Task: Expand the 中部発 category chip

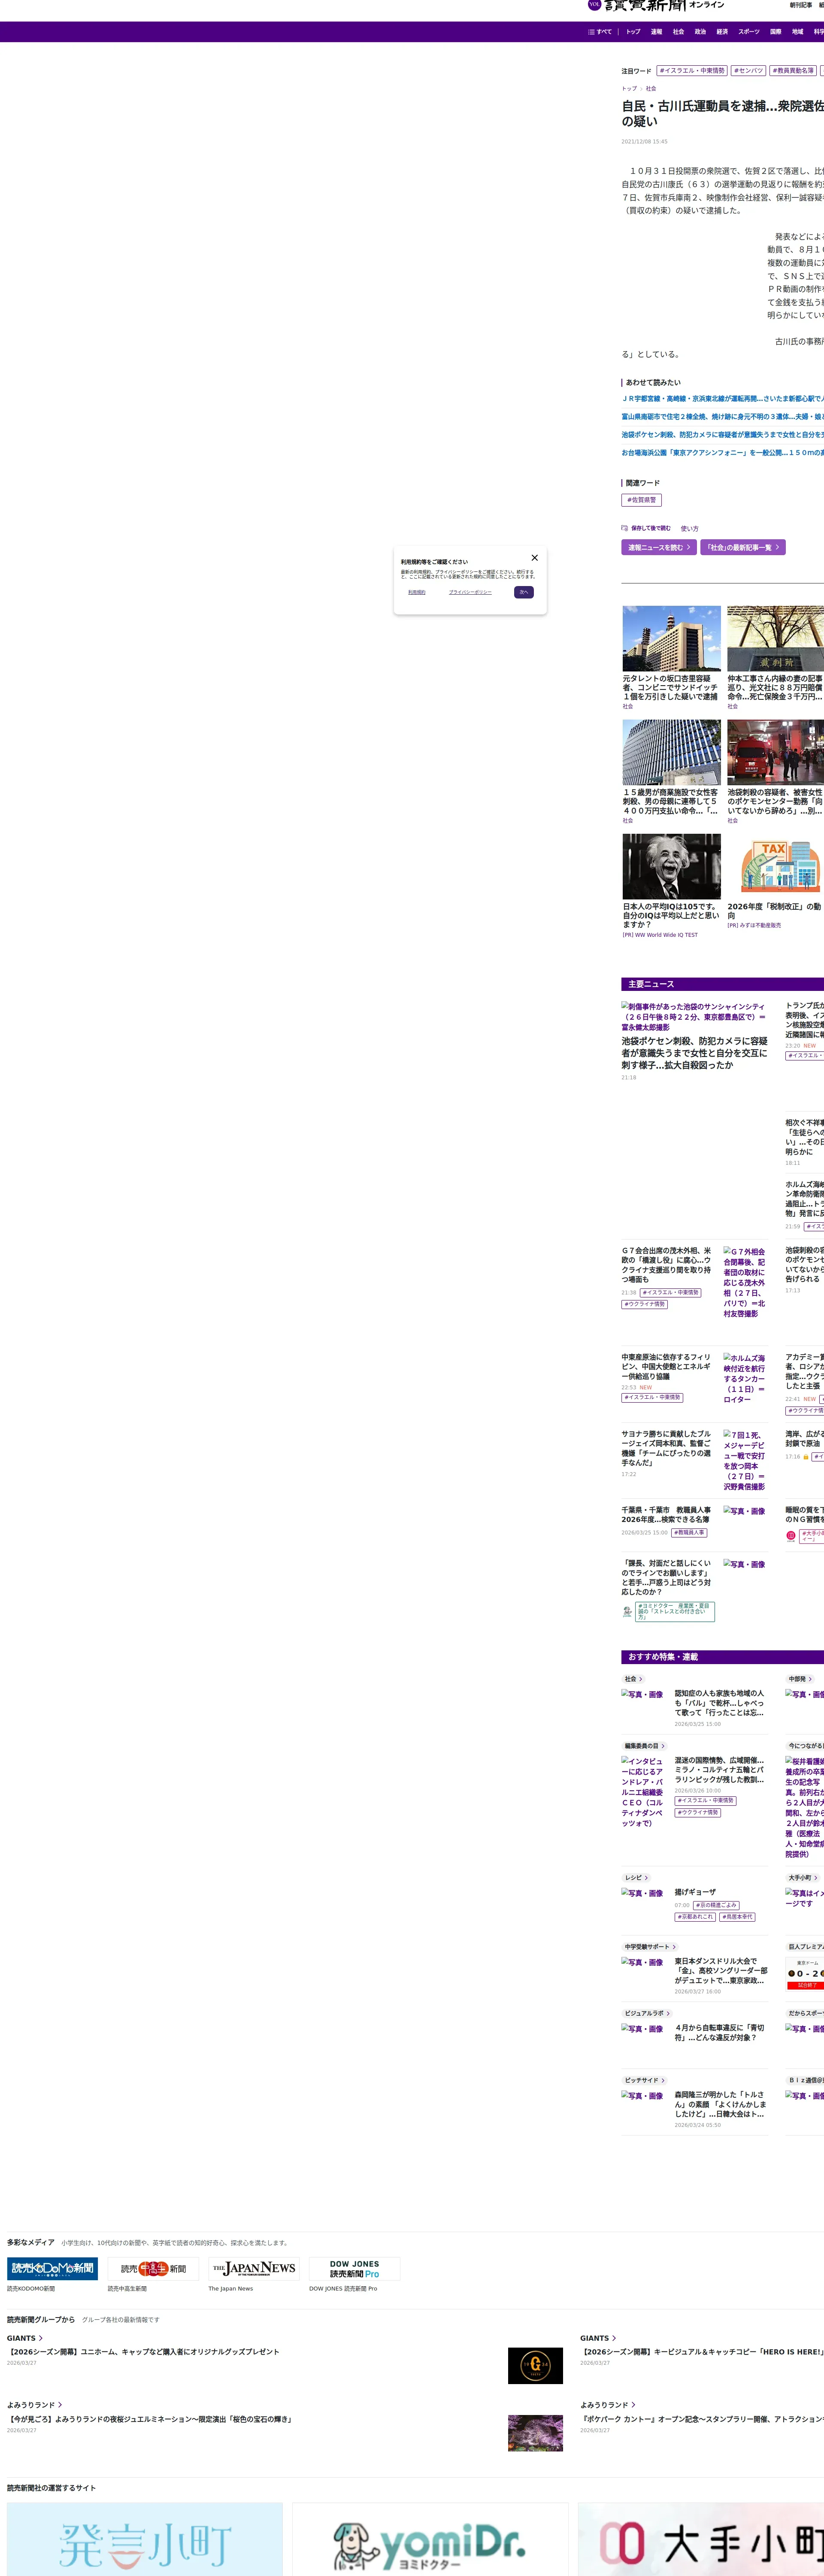Action: point(800,1679)
